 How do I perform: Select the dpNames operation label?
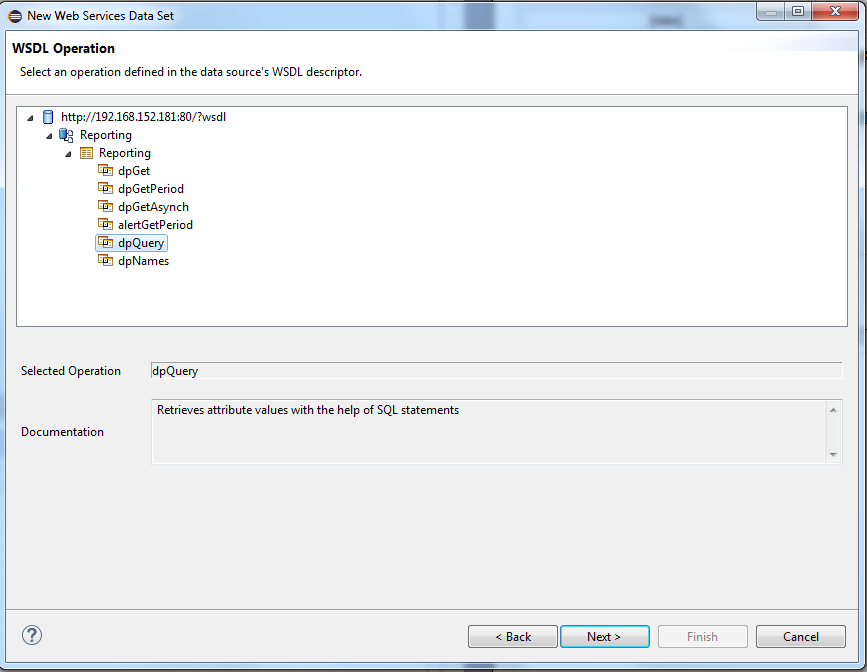click(143, 261)
